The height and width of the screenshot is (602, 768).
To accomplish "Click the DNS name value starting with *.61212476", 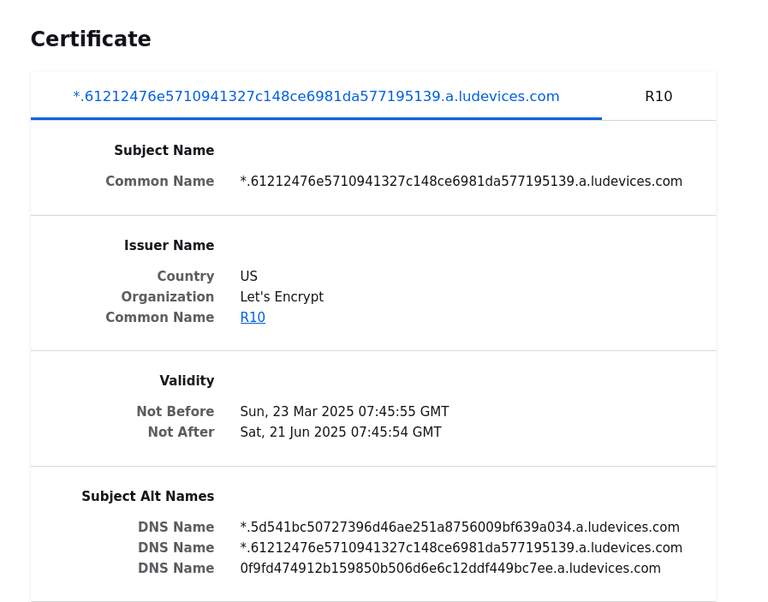I will [x=461, y=548].
